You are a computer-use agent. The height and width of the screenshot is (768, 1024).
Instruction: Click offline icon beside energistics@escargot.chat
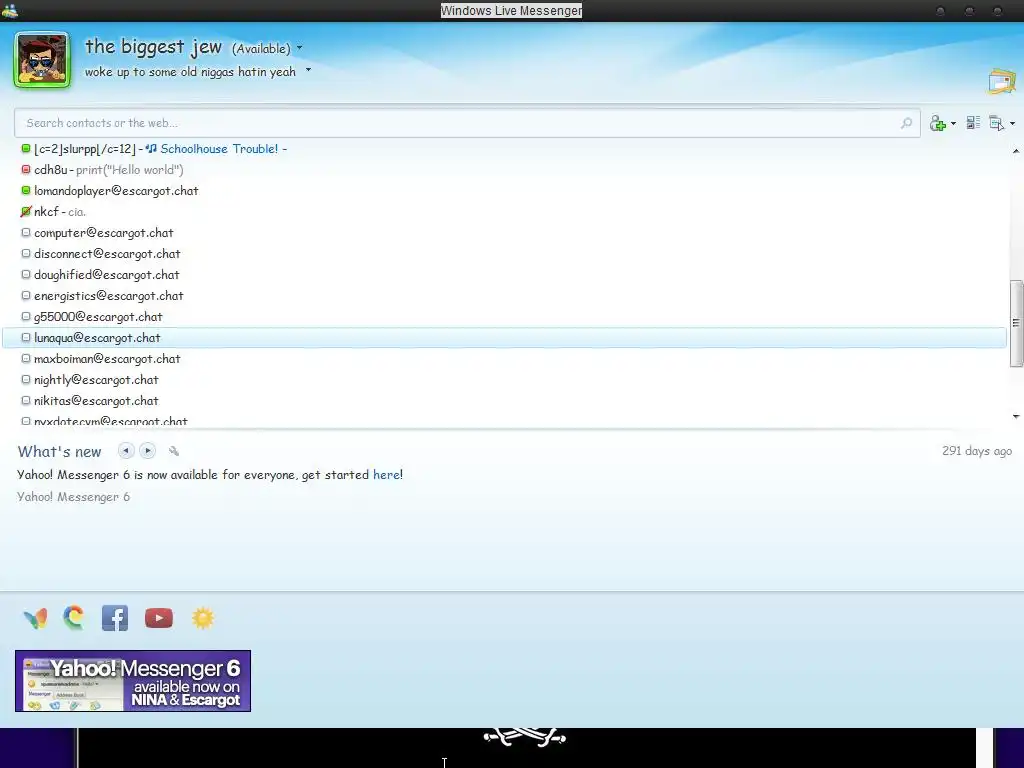click(x=26, y=295)
